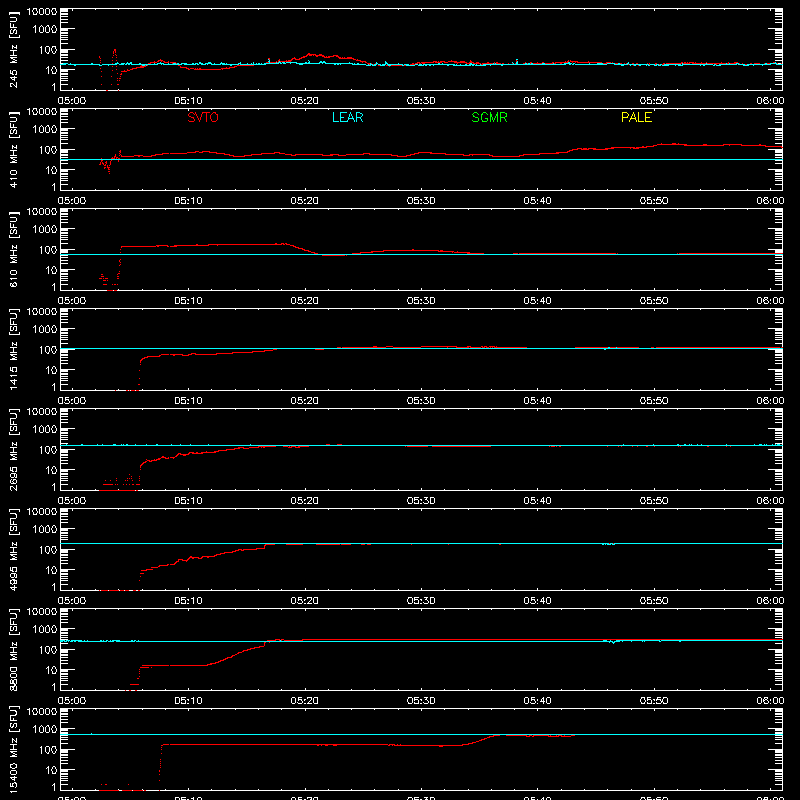800x800 pixels.
Task: Click the yellow PALE legend label
Action: pyautogui.click(x=636, y=117)
